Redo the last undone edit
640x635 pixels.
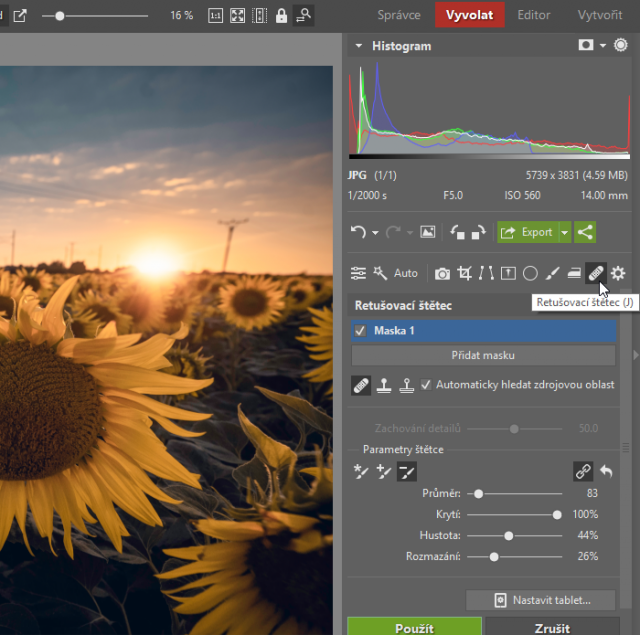tap(393, 232)
